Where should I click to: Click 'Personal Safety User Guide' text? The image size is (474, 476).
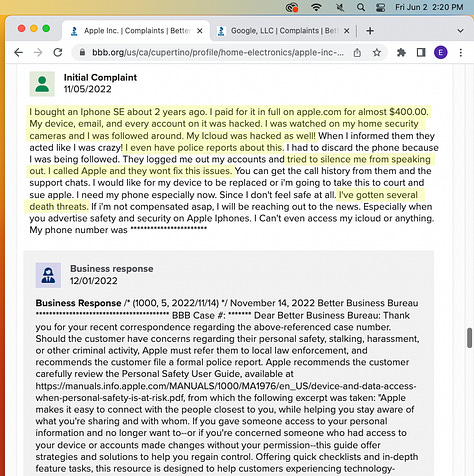(x=181, y=374)
